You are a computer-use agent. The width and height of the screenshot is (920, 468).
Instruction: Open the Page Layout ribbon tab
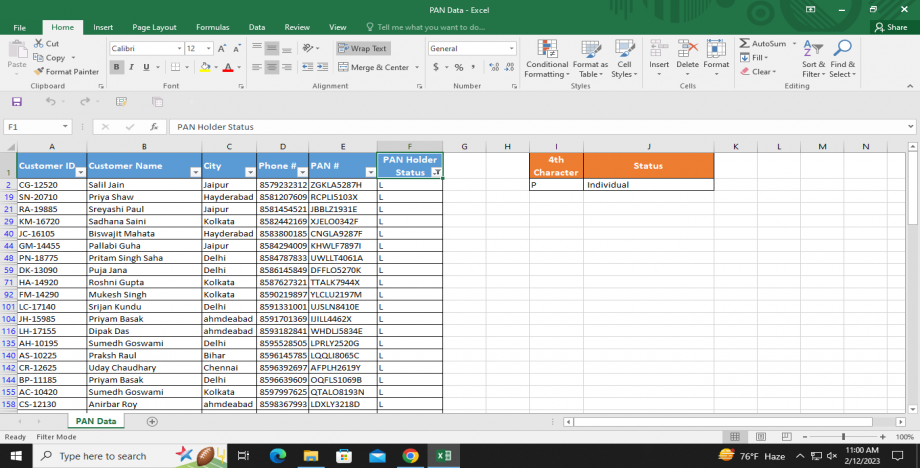point(154,27)
